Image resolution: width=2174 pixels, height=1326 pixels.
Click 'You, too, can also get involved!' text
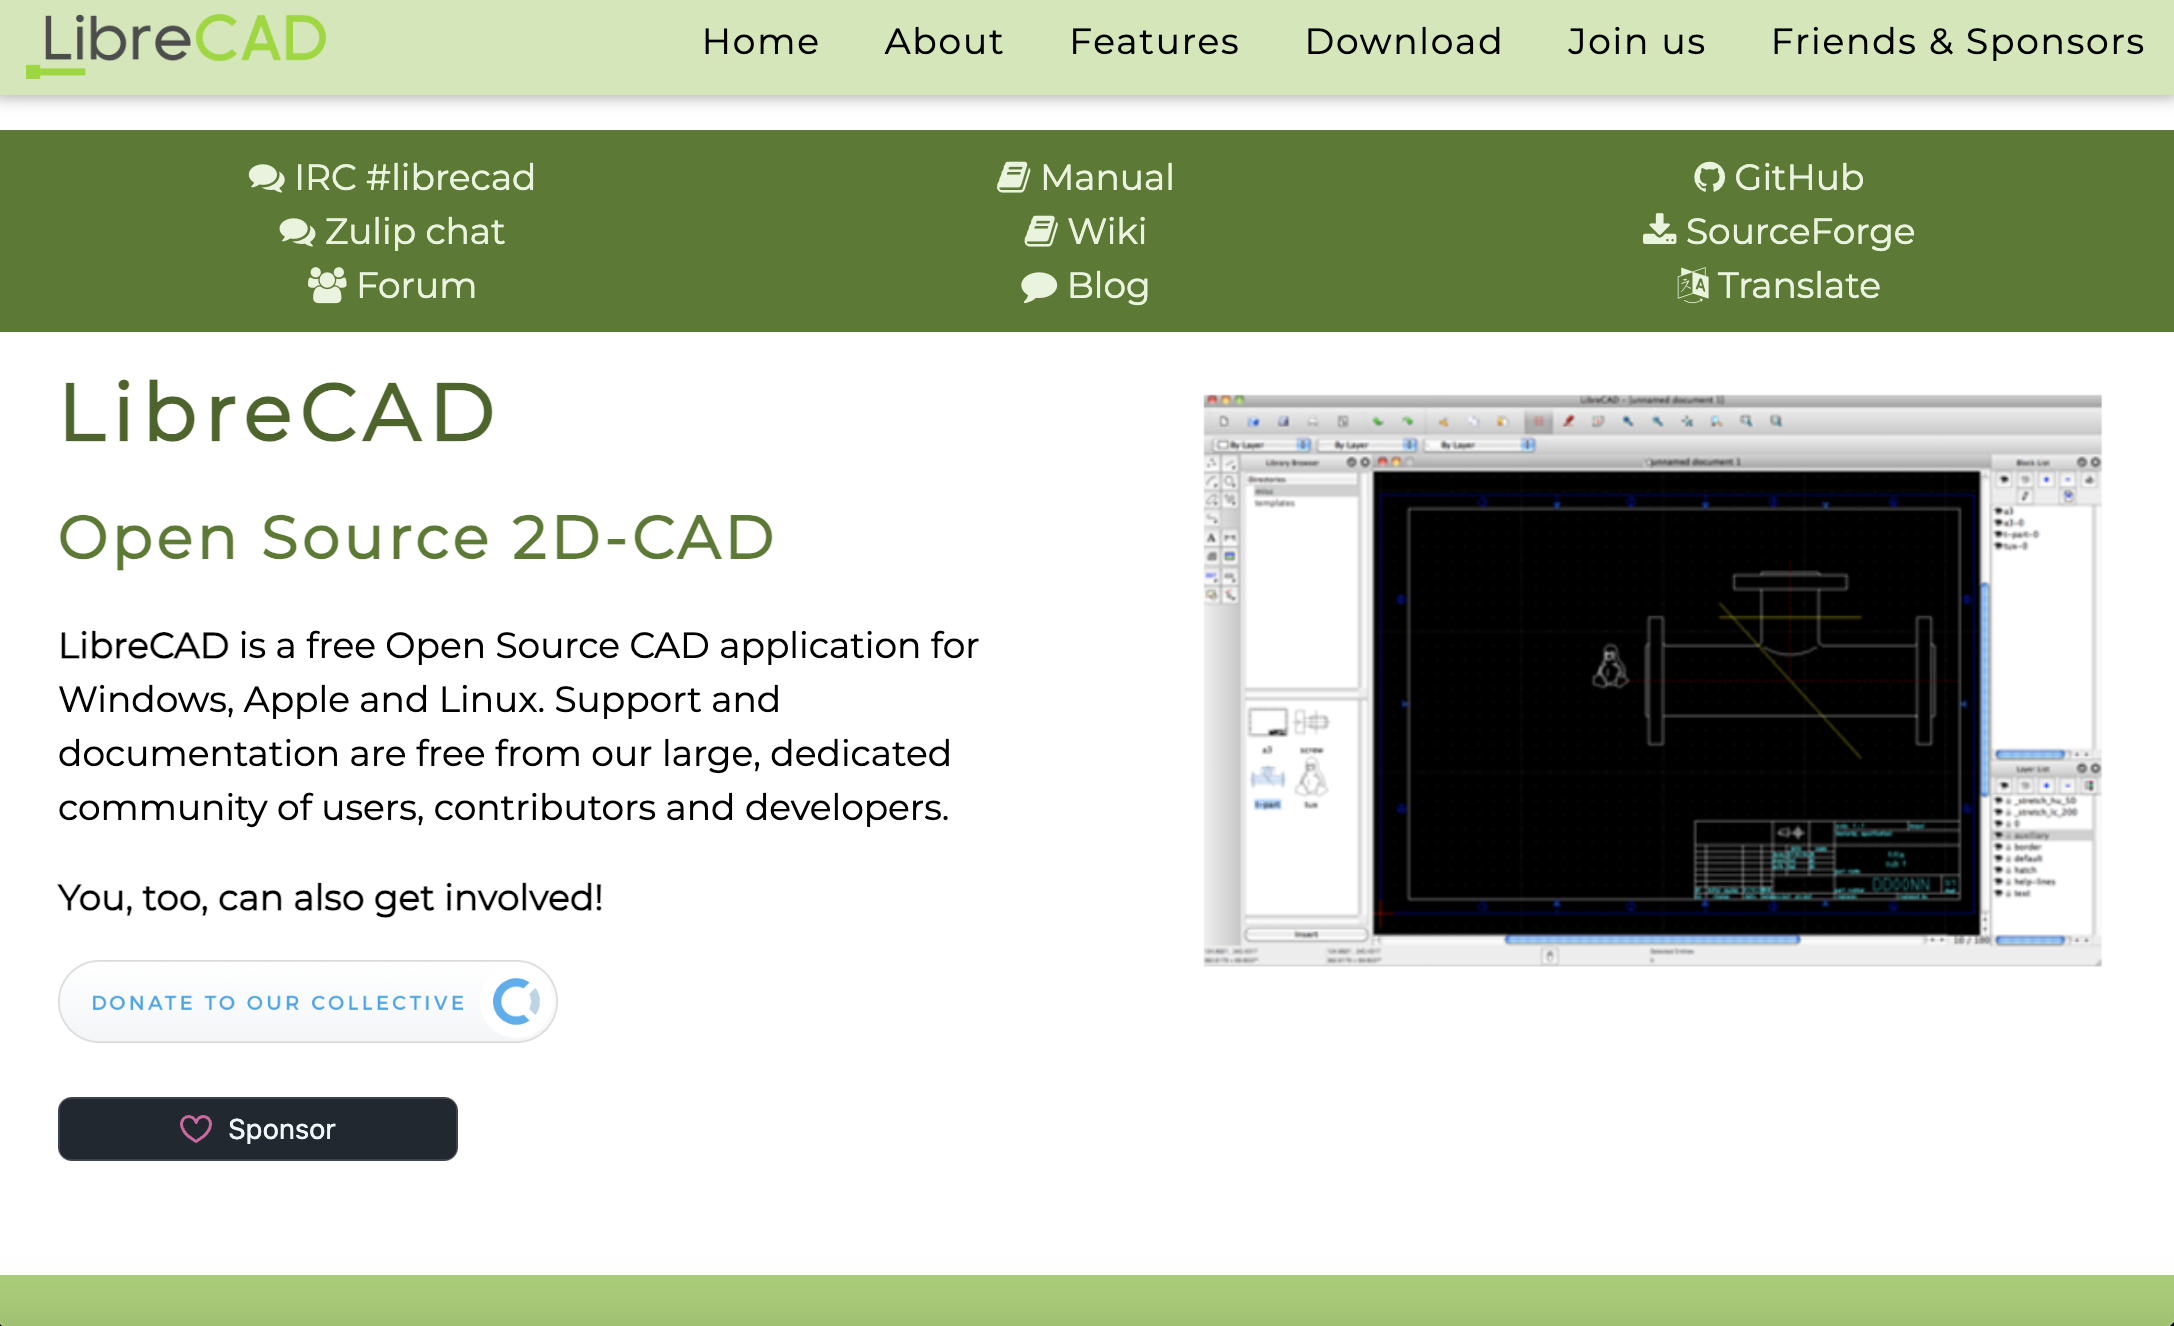[x=331, y=898]
